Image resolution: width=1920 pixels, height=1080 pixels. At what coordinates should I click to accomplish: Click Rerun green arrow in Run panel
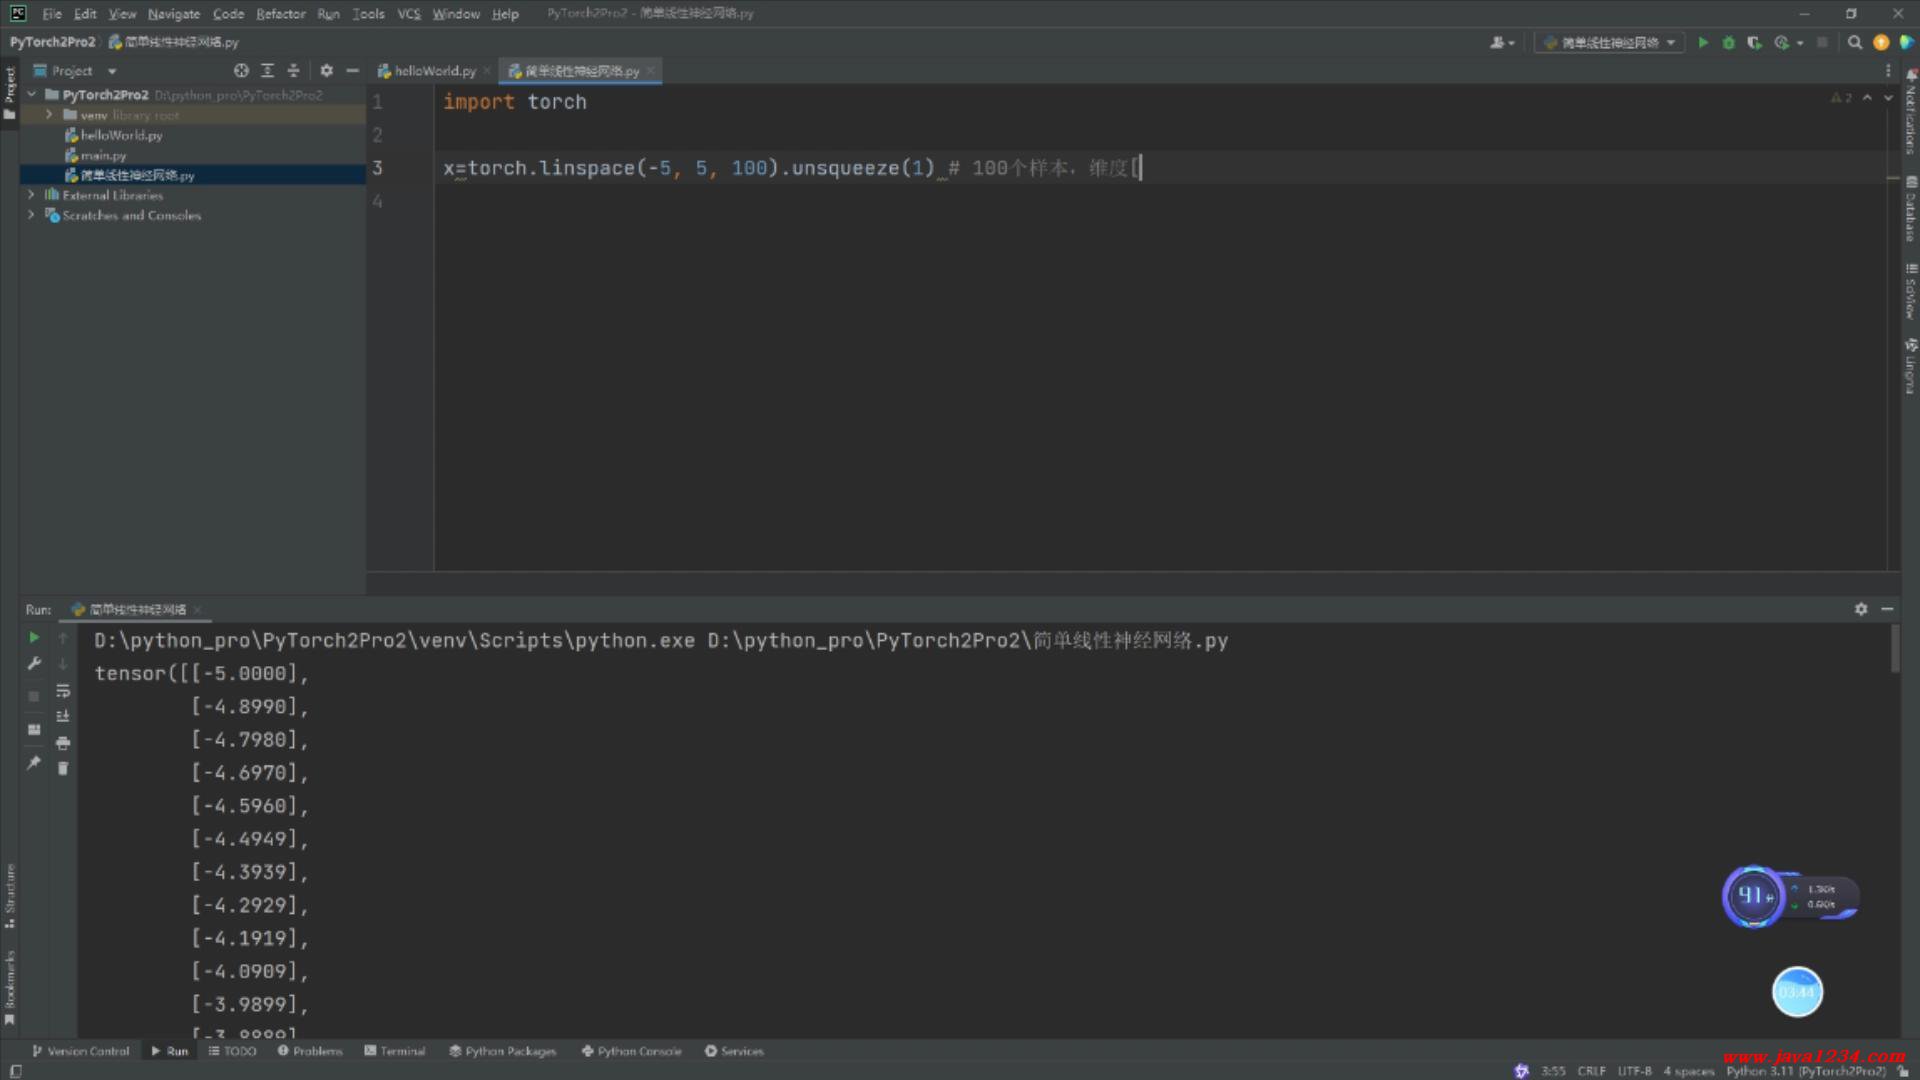[x=34, y=637]
